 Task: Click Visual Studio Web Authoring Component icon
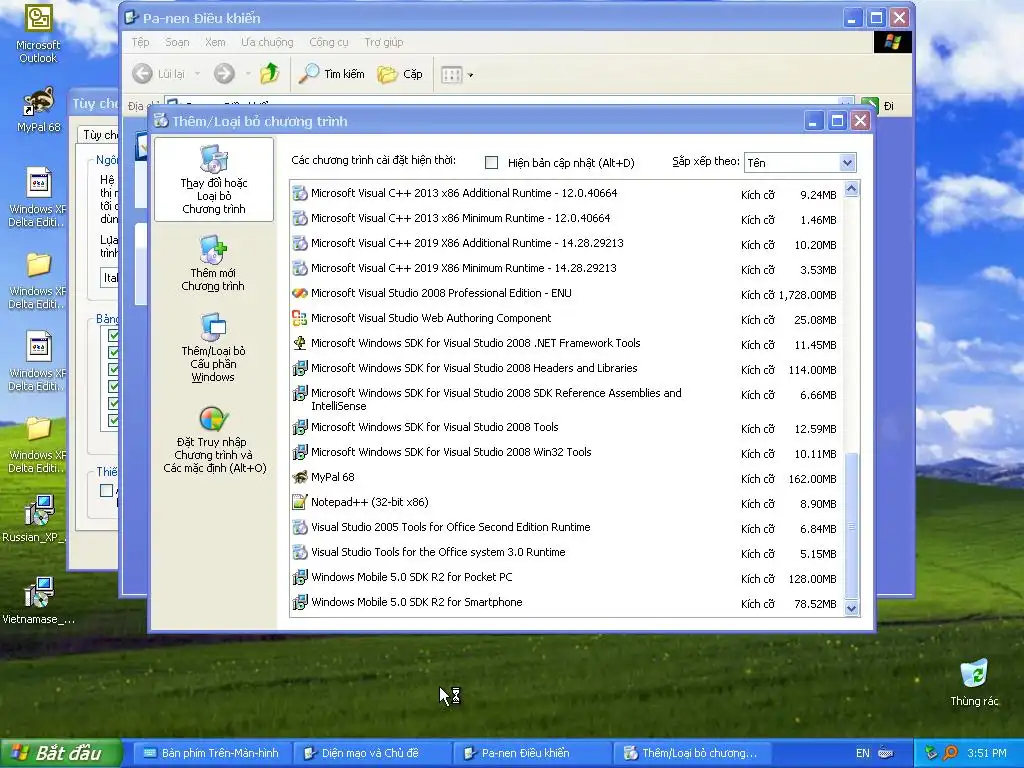click(300, 318)
